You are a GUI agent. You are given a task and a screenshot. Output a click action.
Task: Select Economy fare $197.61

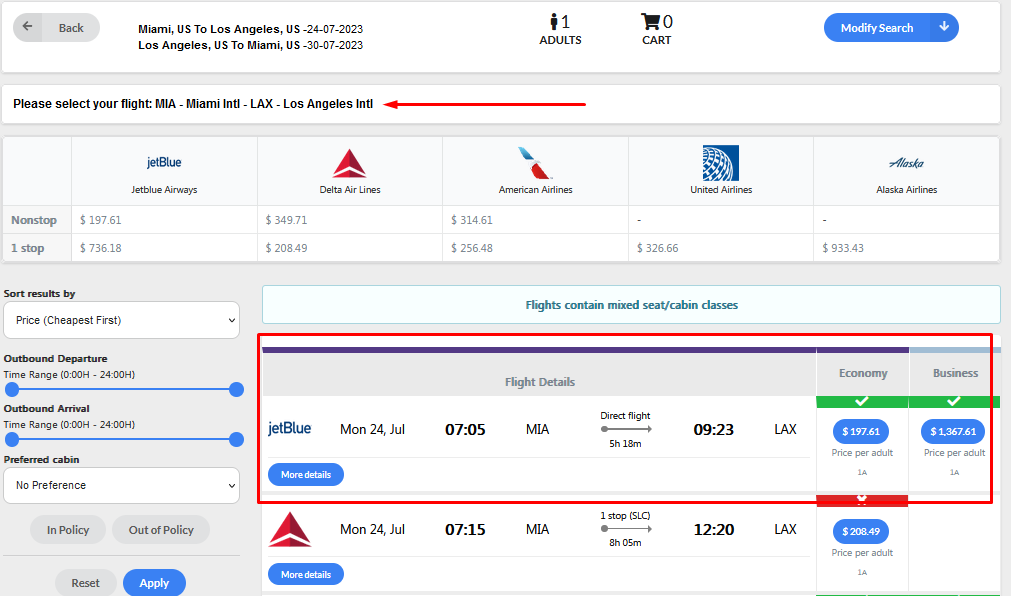coord(861,432)
